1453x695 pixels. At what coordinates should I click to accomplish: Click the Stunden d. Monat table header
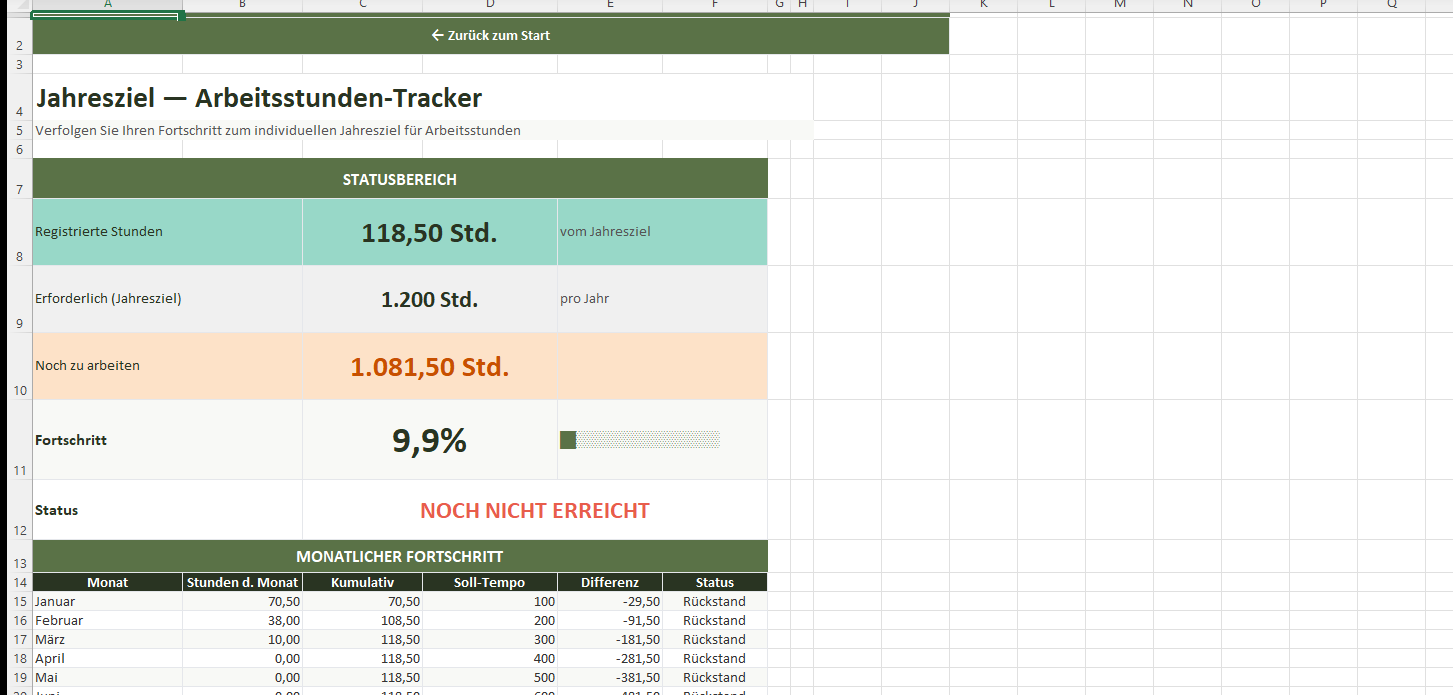(242, 582)
